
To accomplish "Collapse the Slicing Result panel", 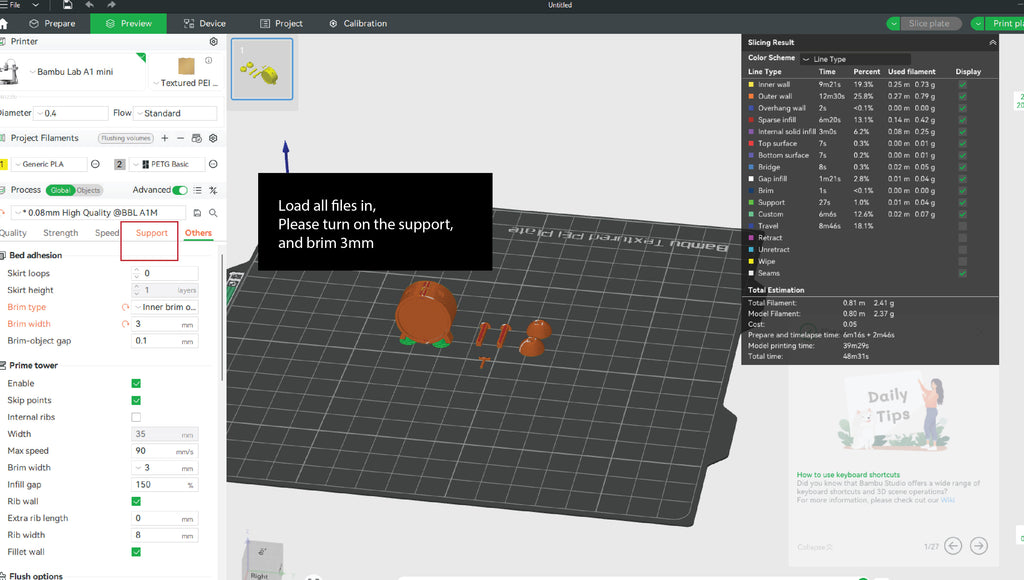I will click(992, 43).
